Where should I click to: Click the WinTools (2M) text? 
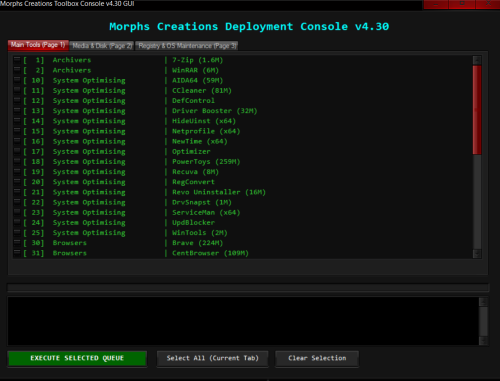[x=200, y=233]
